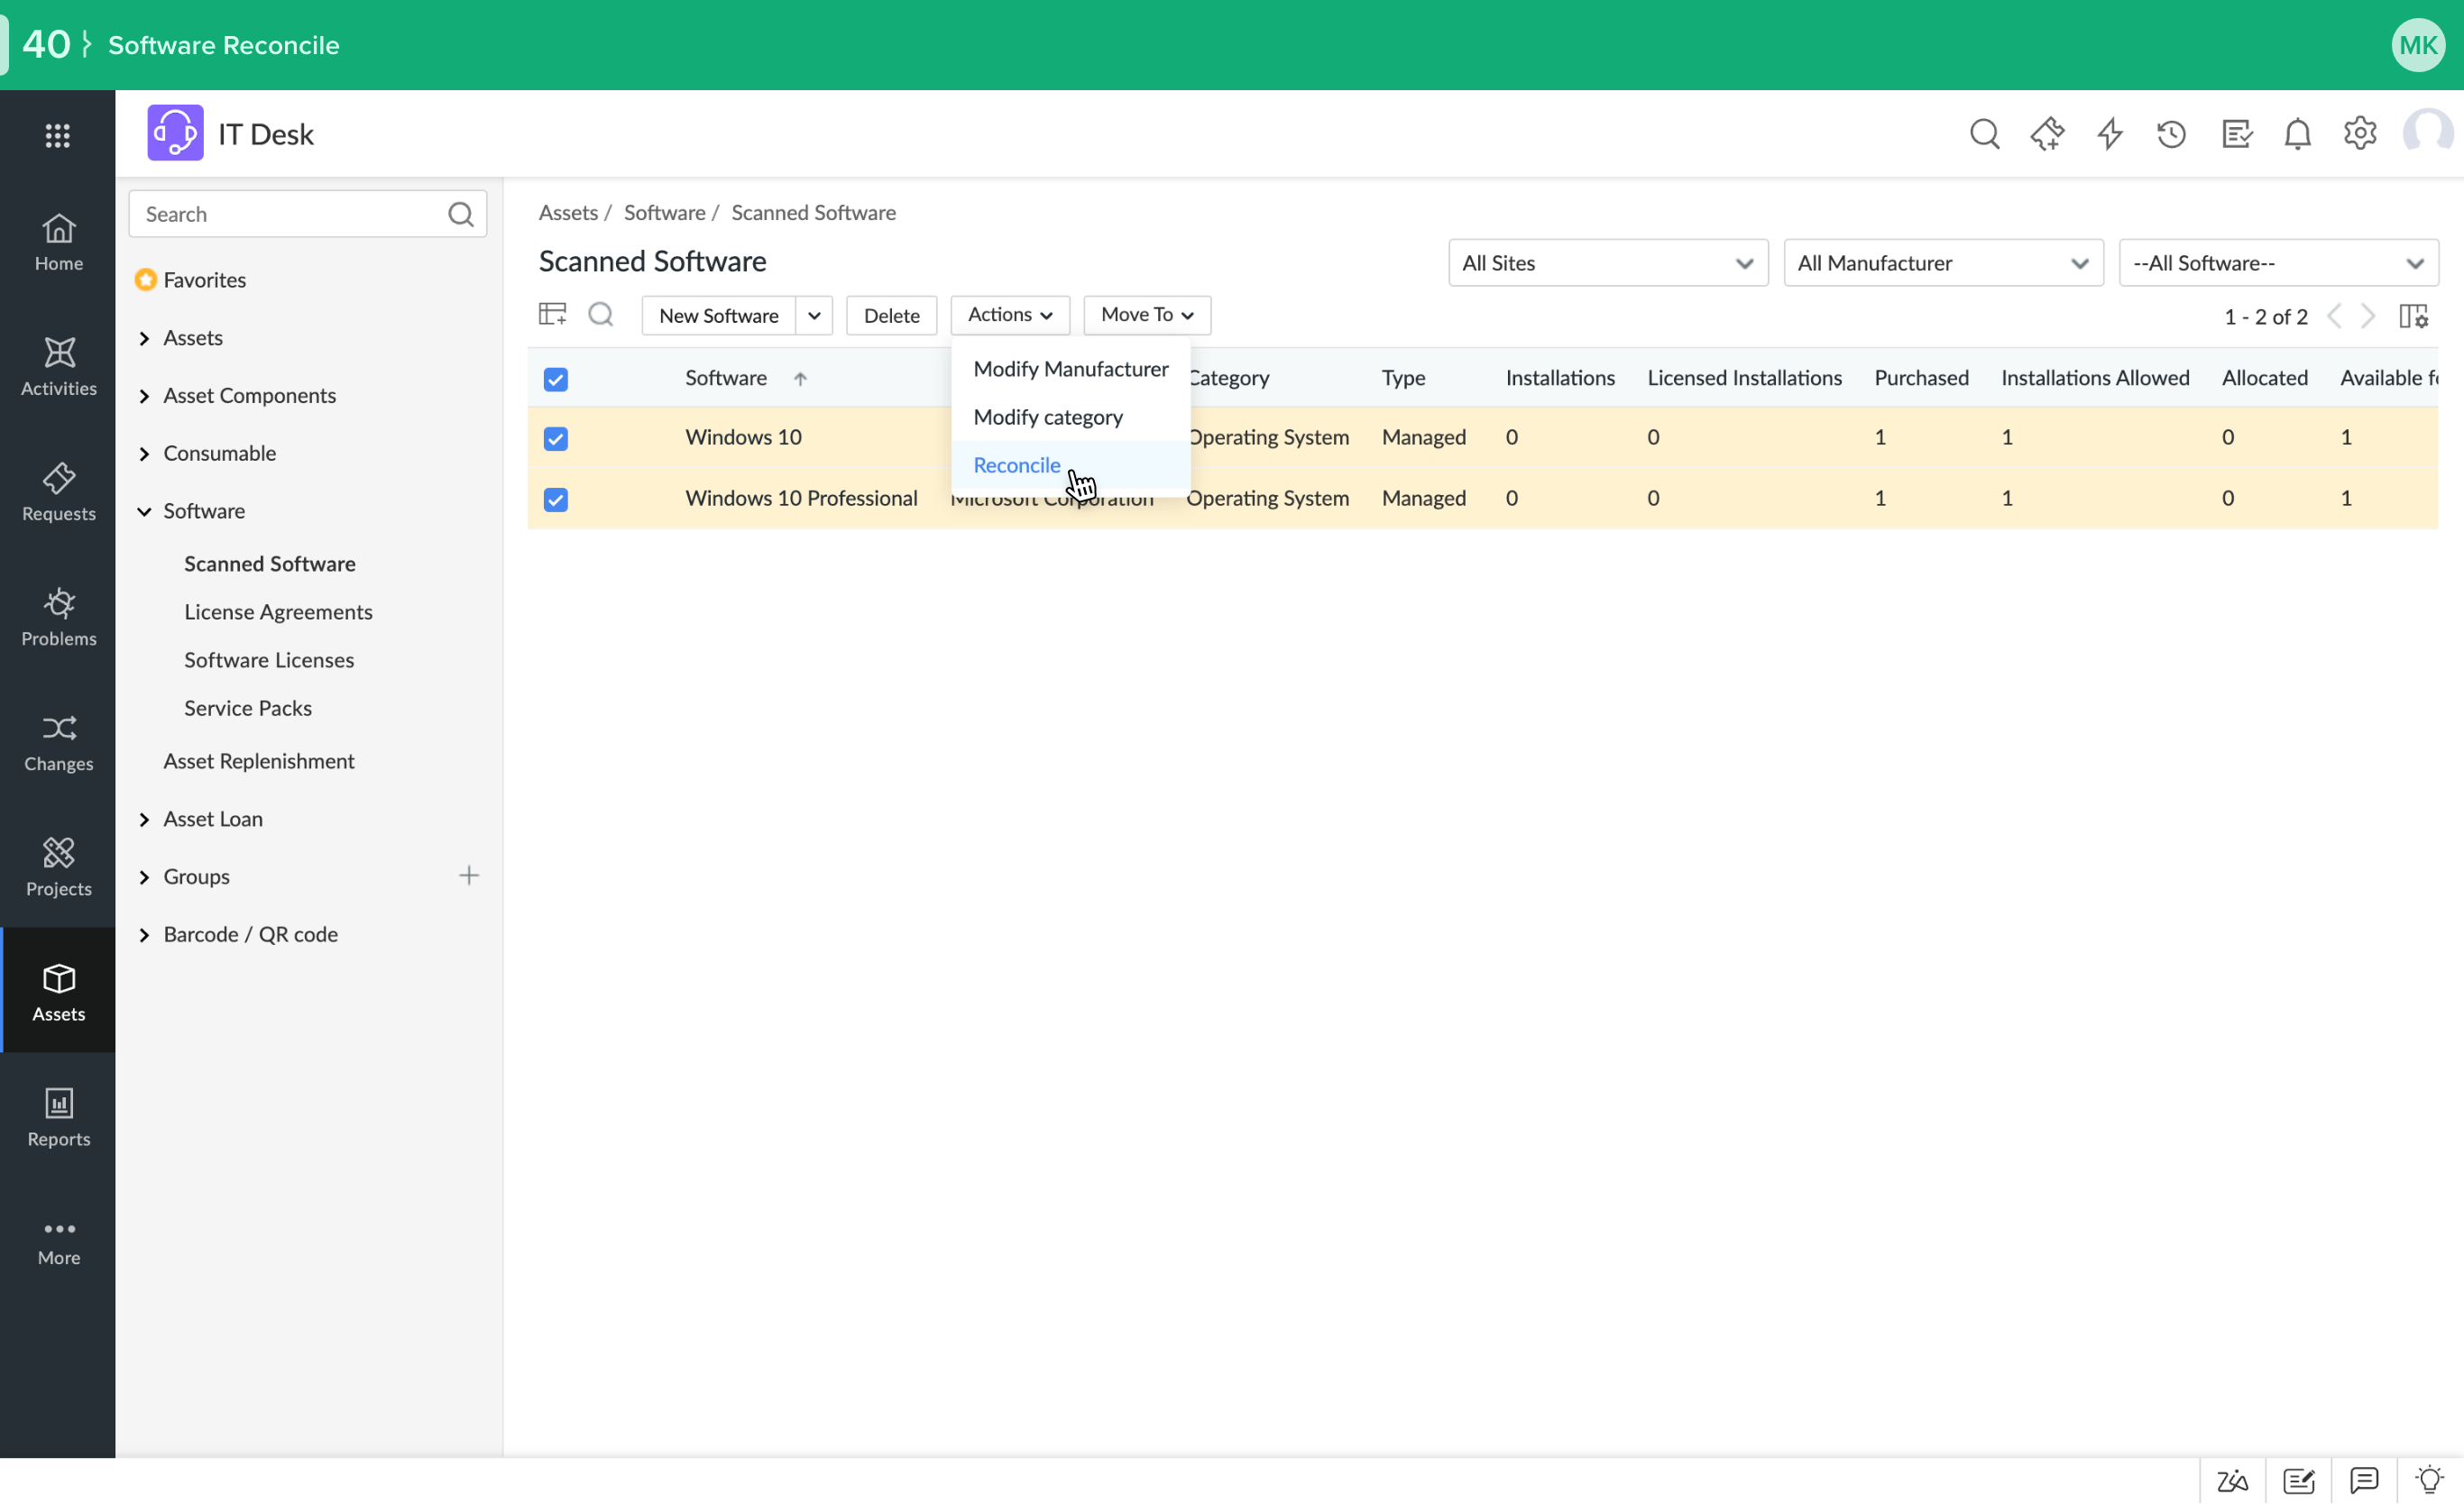Expand the Assets tree node
Viewport: 2464px width, 1504px height.
[x=144, y=338]
